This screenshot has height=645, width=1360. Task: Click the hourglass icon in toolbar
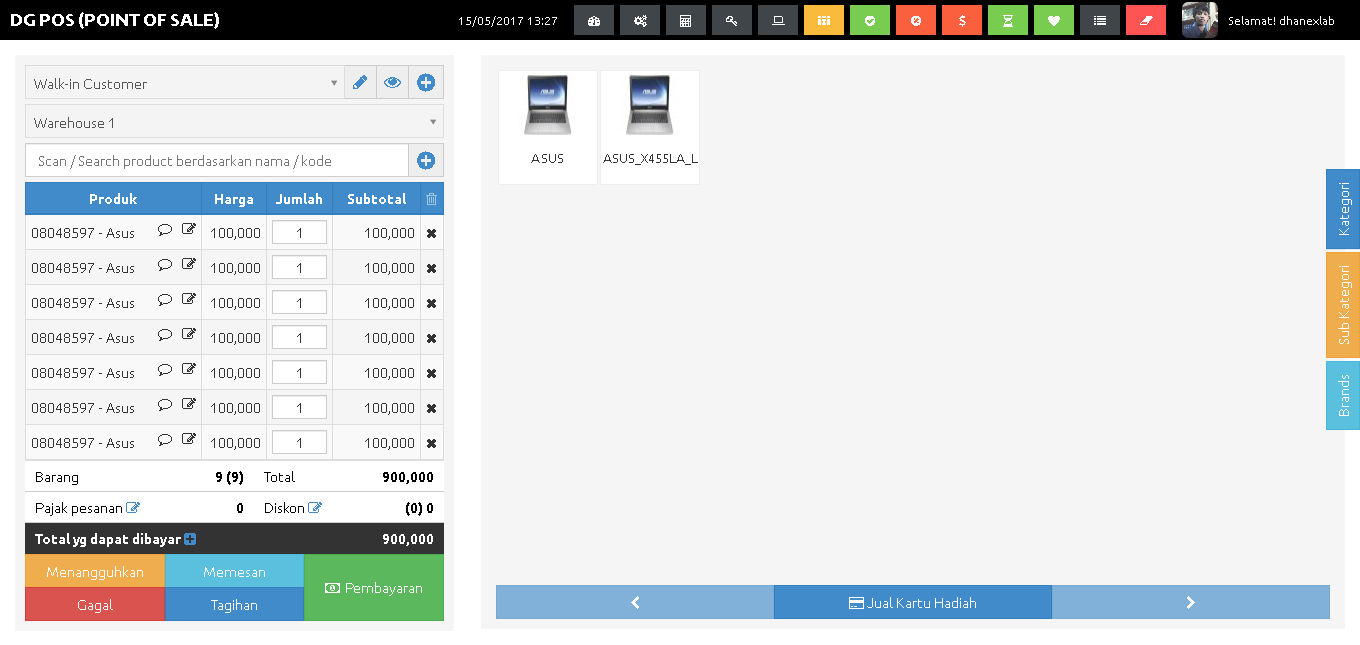(x=1008, y=20)
